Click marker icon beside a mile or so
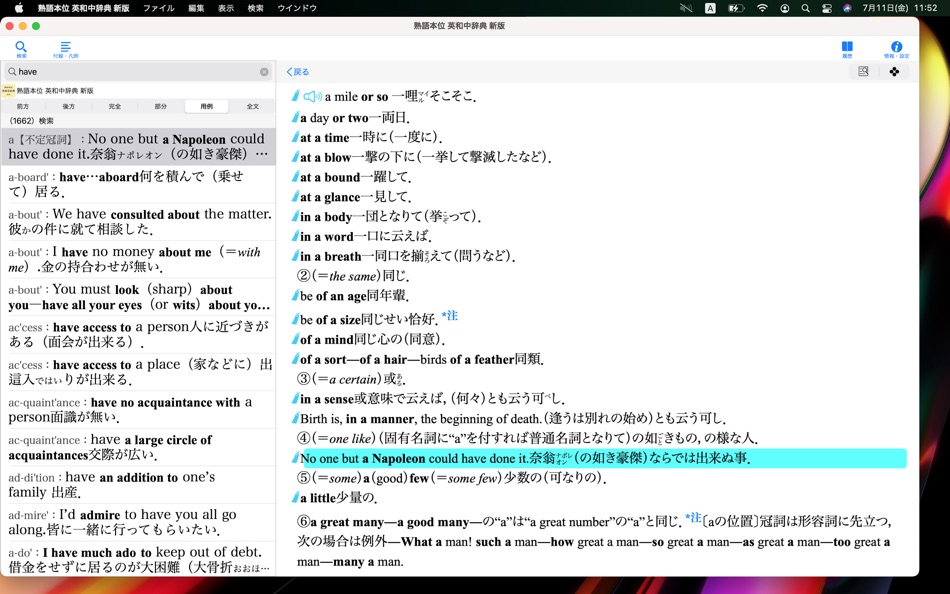This screenshot has height=594, width=950. (295, 96)
